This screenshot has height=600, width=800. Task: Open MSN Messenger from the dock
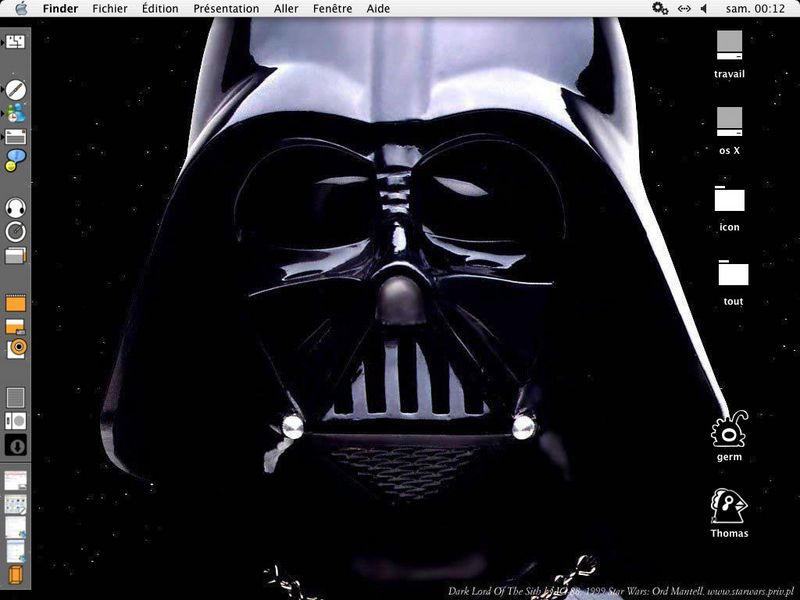tap(15, 113)
